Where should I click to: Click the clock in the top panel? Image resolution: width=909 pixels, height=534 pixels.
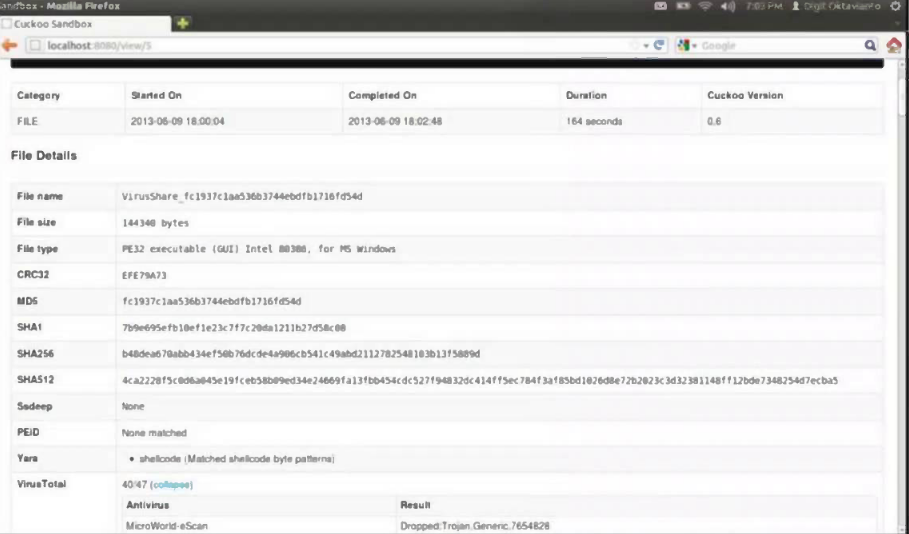(x=763, y=6)
